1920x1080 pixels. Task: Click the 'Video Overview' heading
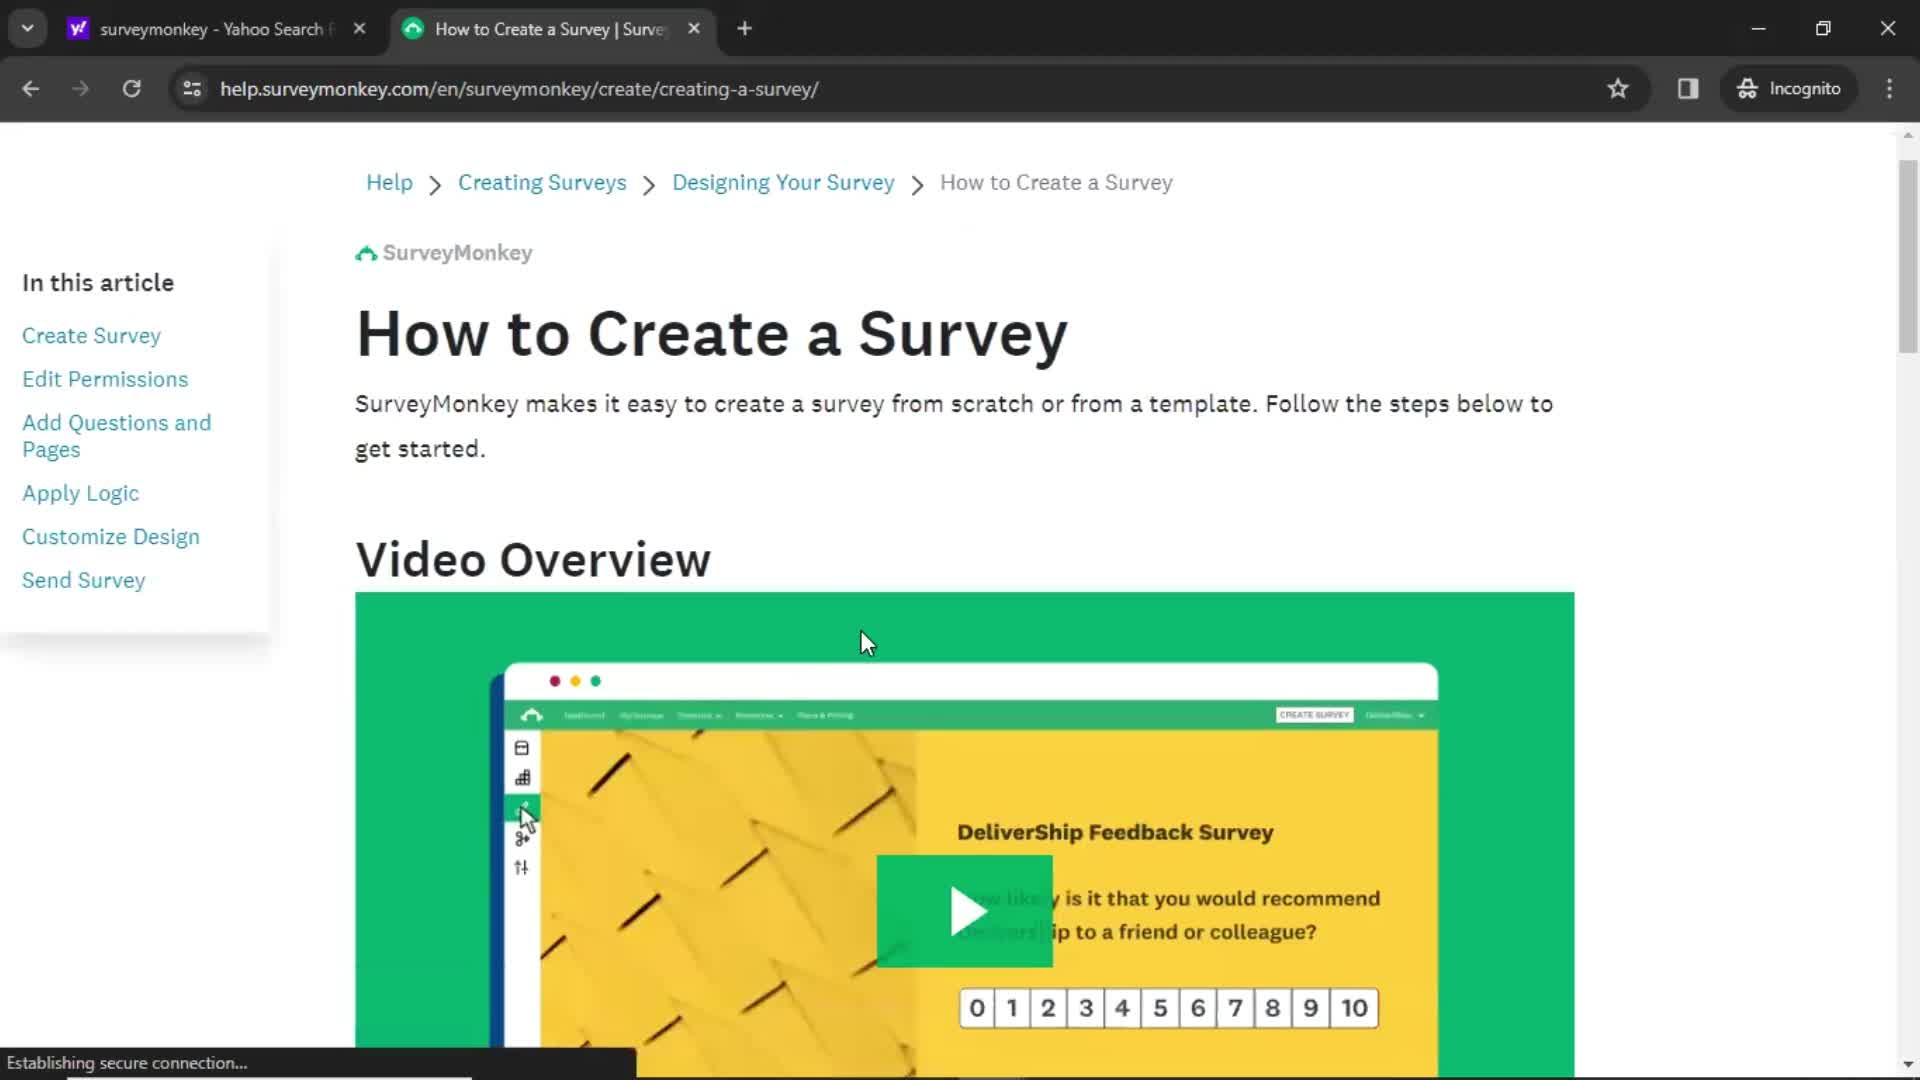click(x=533, y=560)
